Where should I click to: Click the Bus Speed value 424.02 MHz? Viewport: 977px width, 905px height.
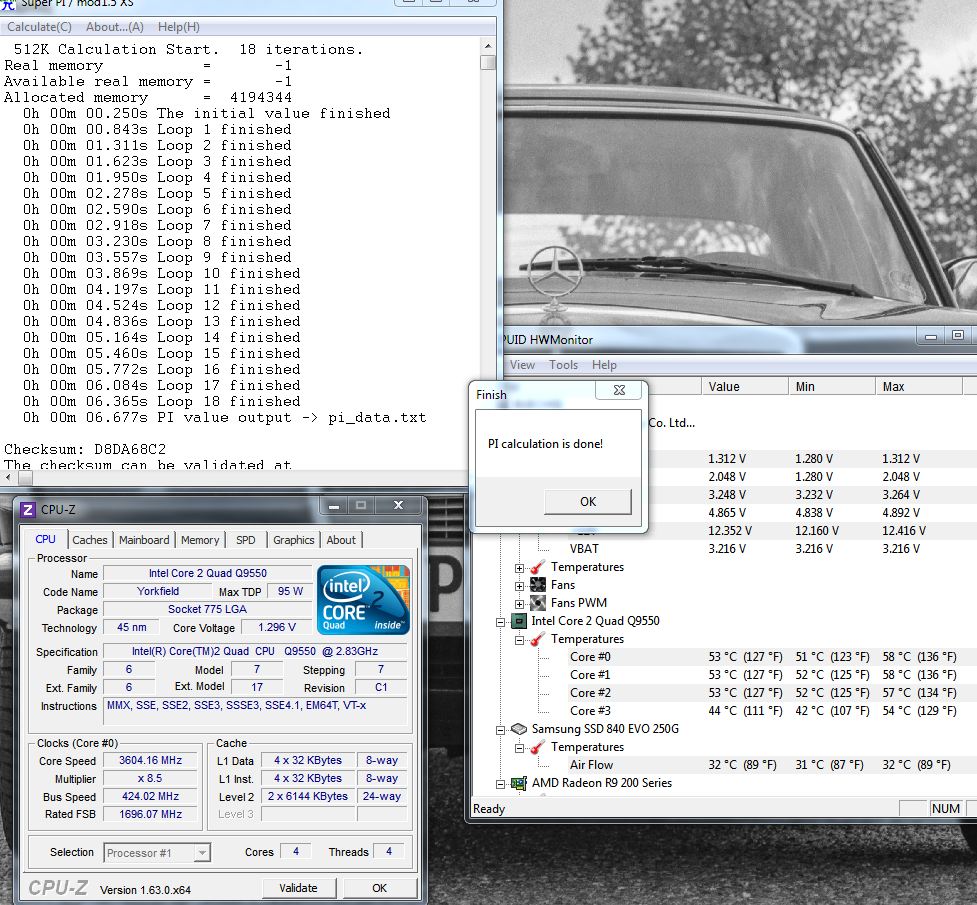(x=150, y=797)
